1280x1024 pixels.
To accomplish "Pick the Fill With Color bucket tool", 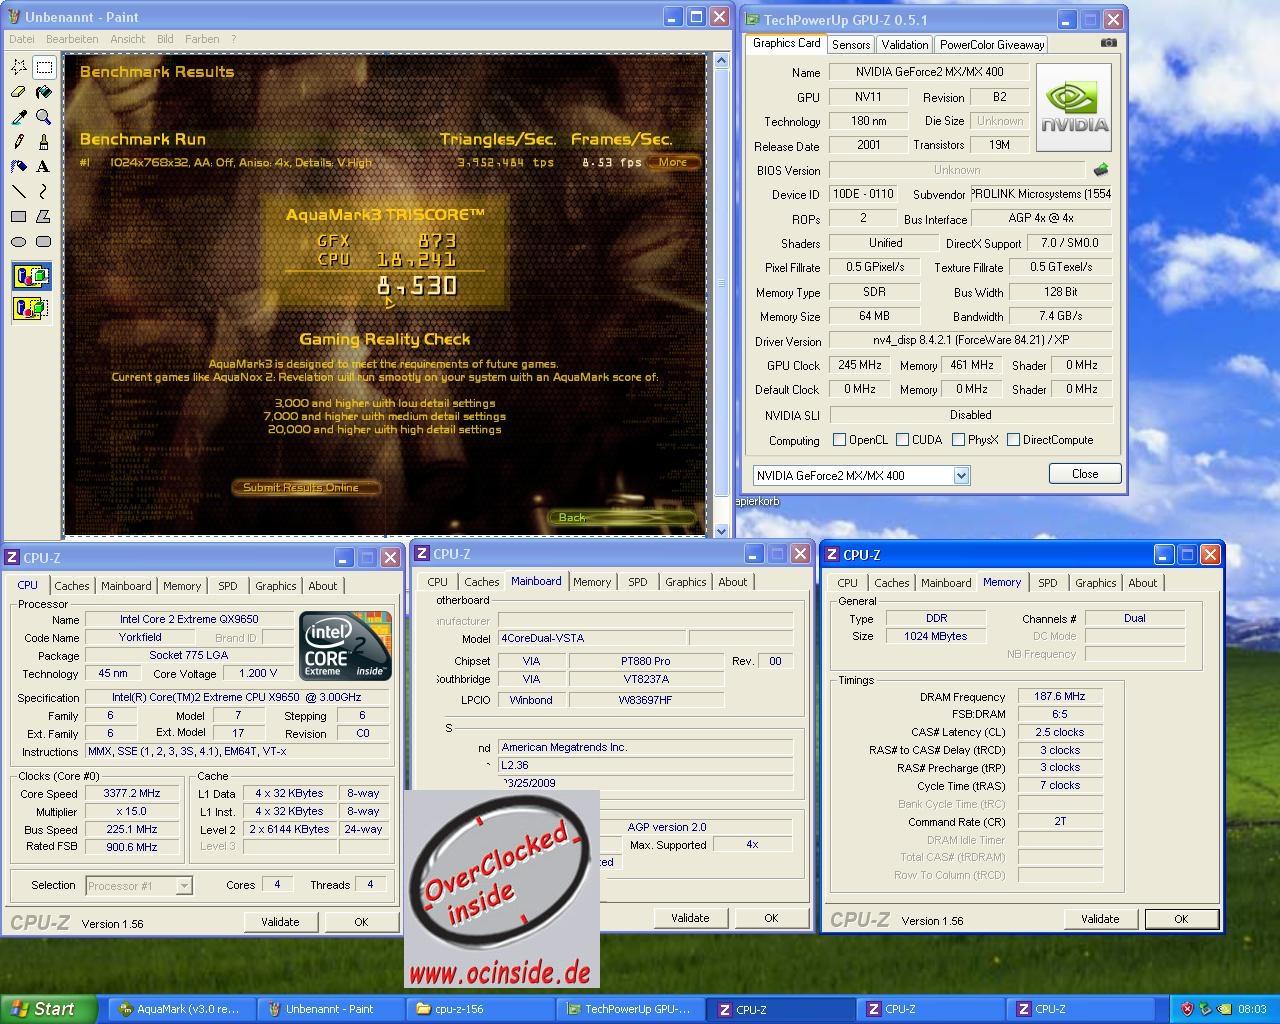I will click(x=44, y=92).
